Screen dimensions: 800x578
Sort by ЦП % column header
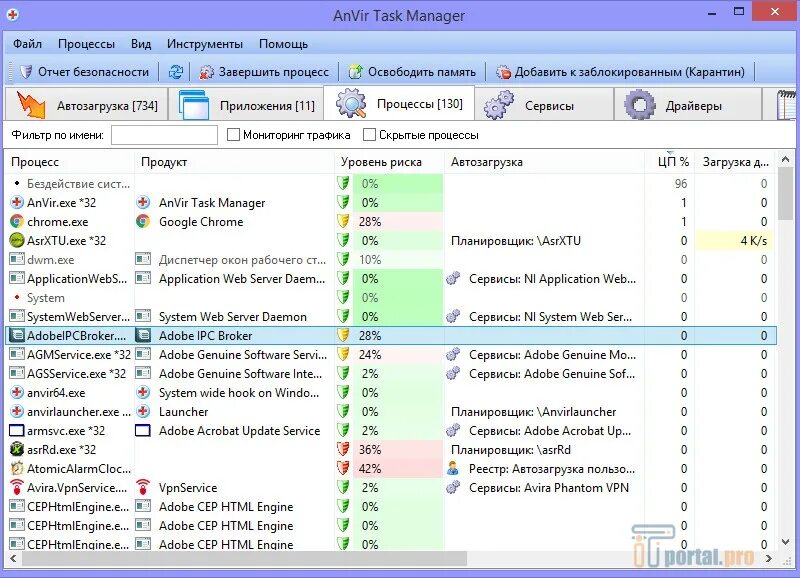click(669, 162)
